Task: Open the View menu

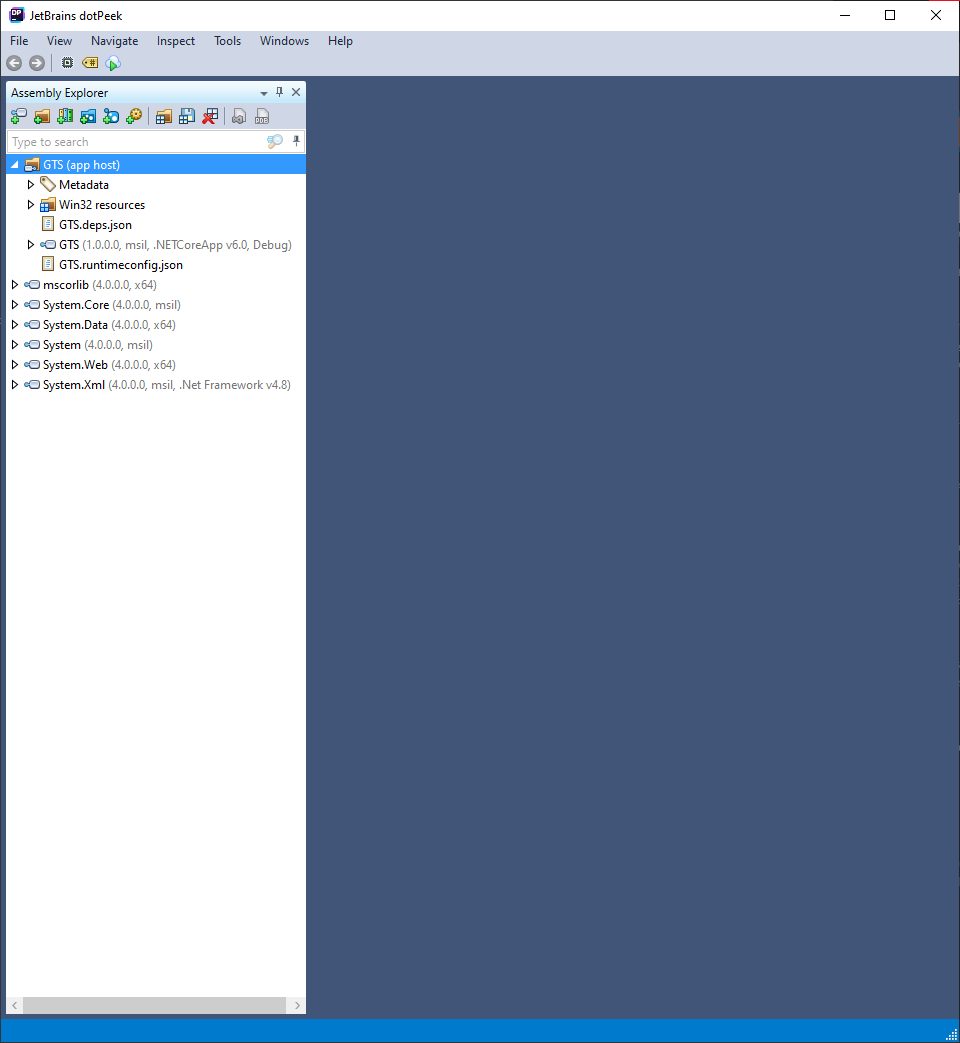Action: (59, 41)
